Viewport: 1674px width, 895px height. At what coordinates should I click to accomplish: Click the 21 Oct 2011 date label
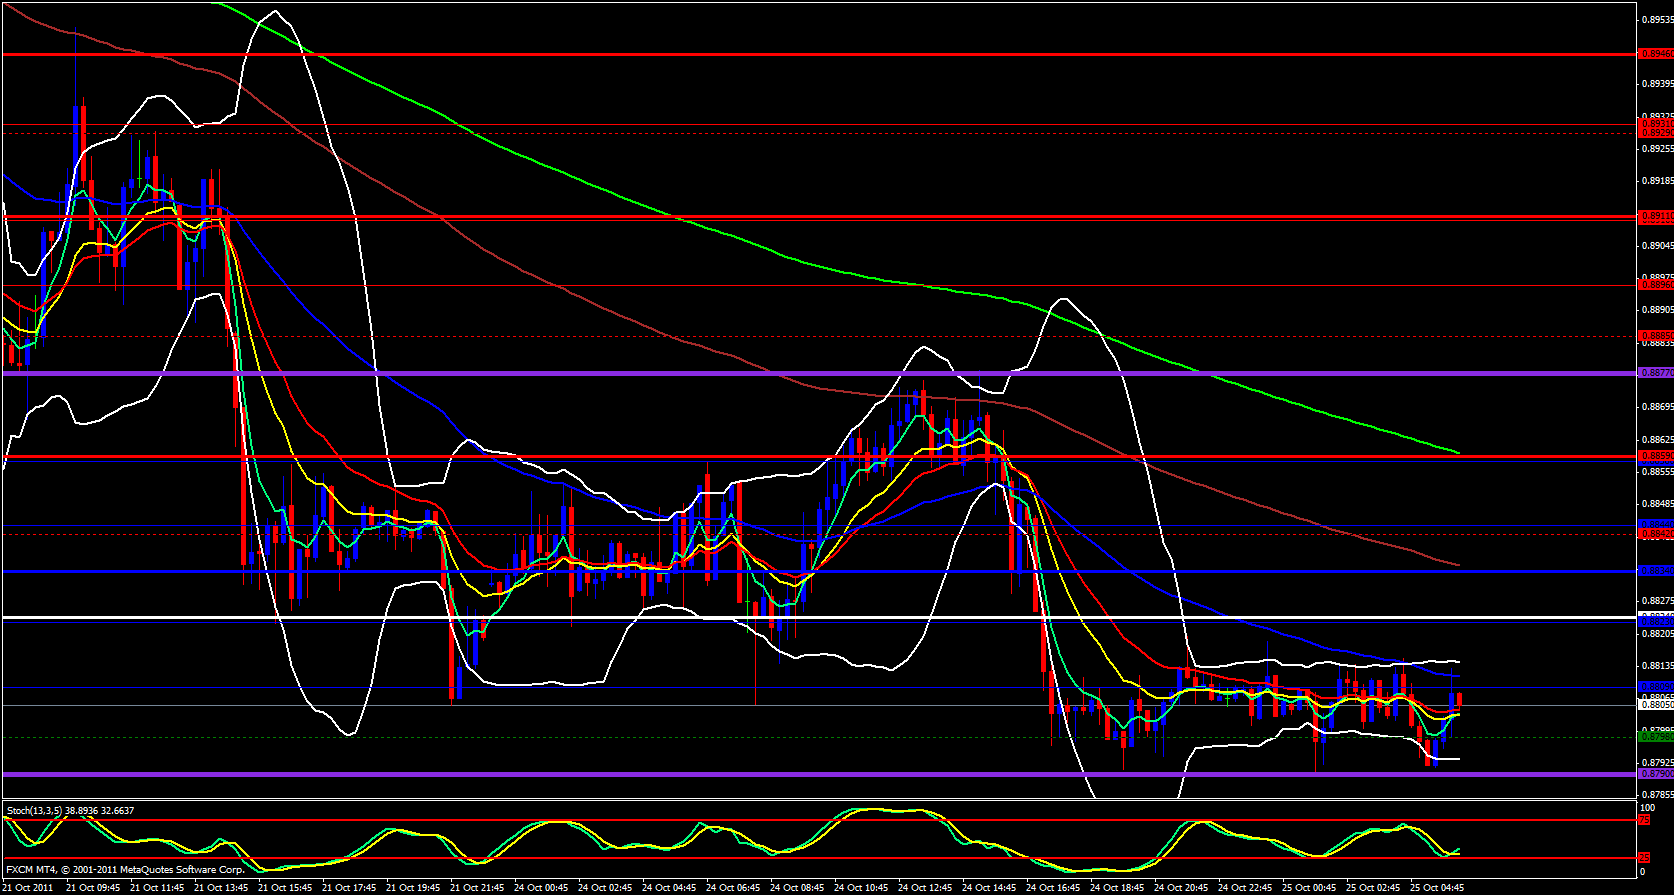pyautogui.click(x=30, y=887)
